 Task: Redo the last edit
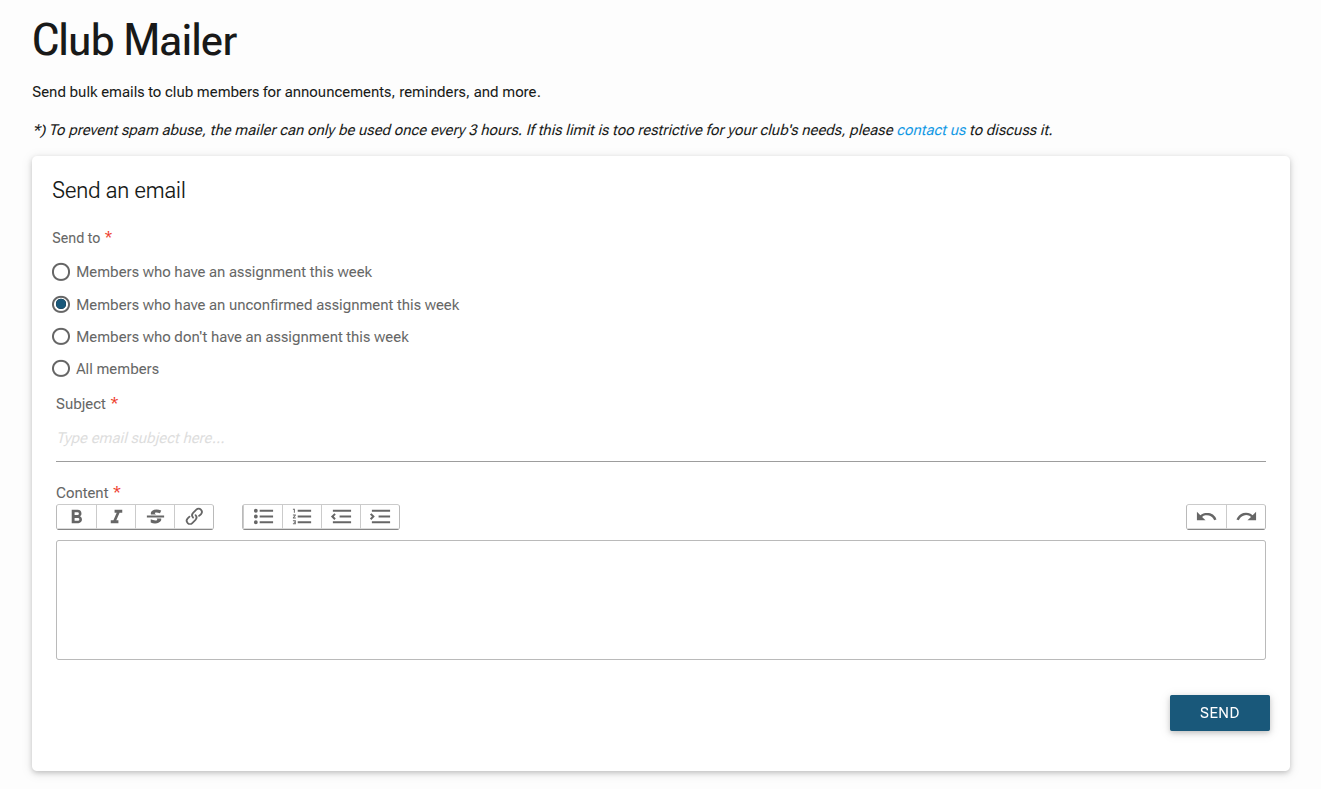pos(1246,517)
